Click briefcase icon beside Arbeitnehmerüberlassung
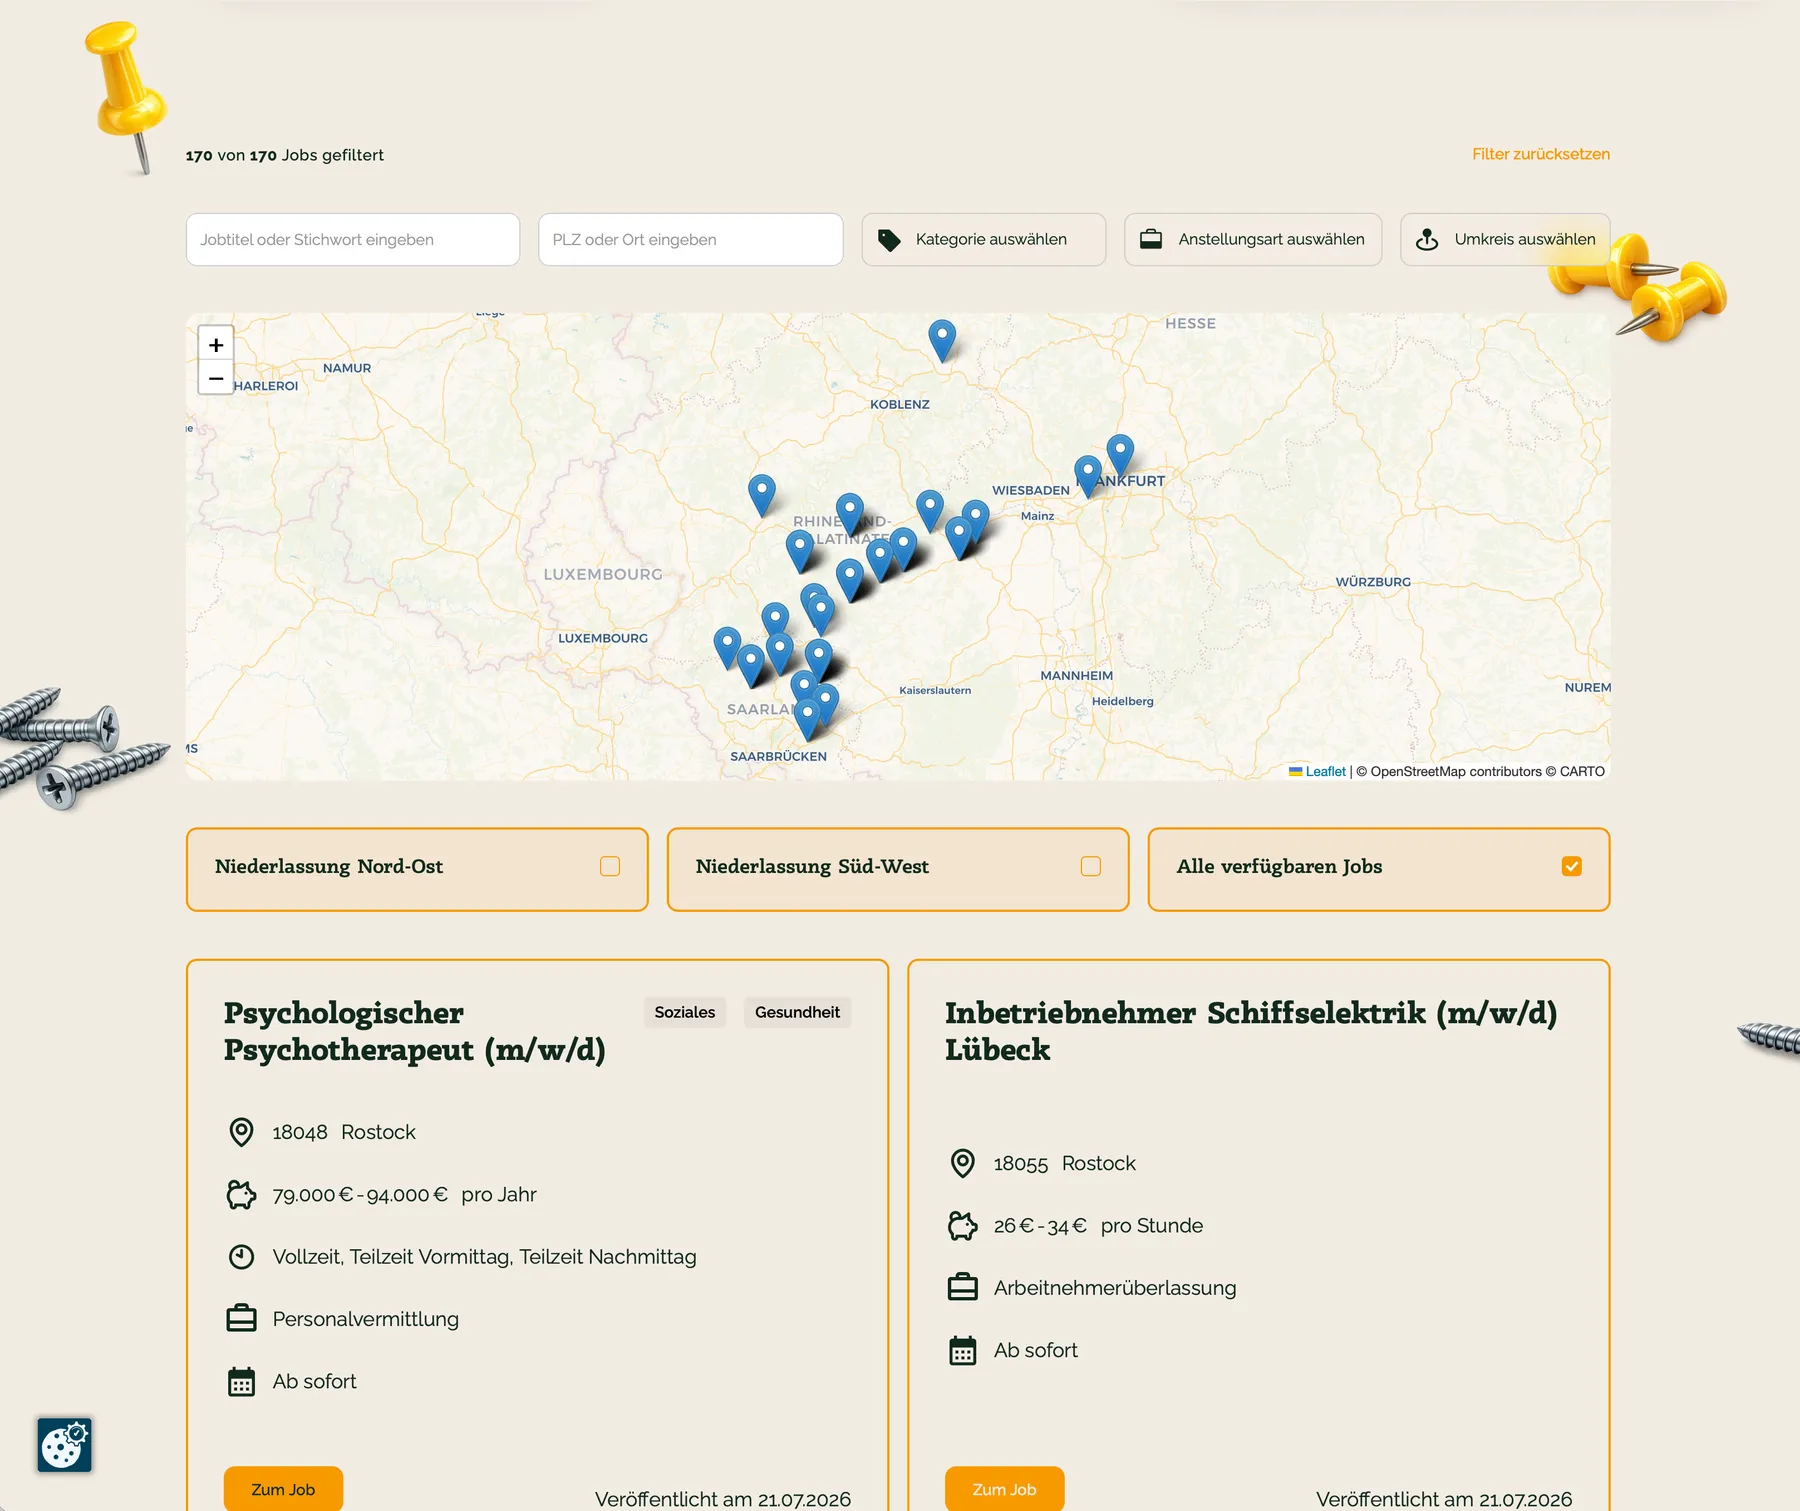This screenshot has height=1511, width=1800. pyautogui.click(x=962, y=1288)
